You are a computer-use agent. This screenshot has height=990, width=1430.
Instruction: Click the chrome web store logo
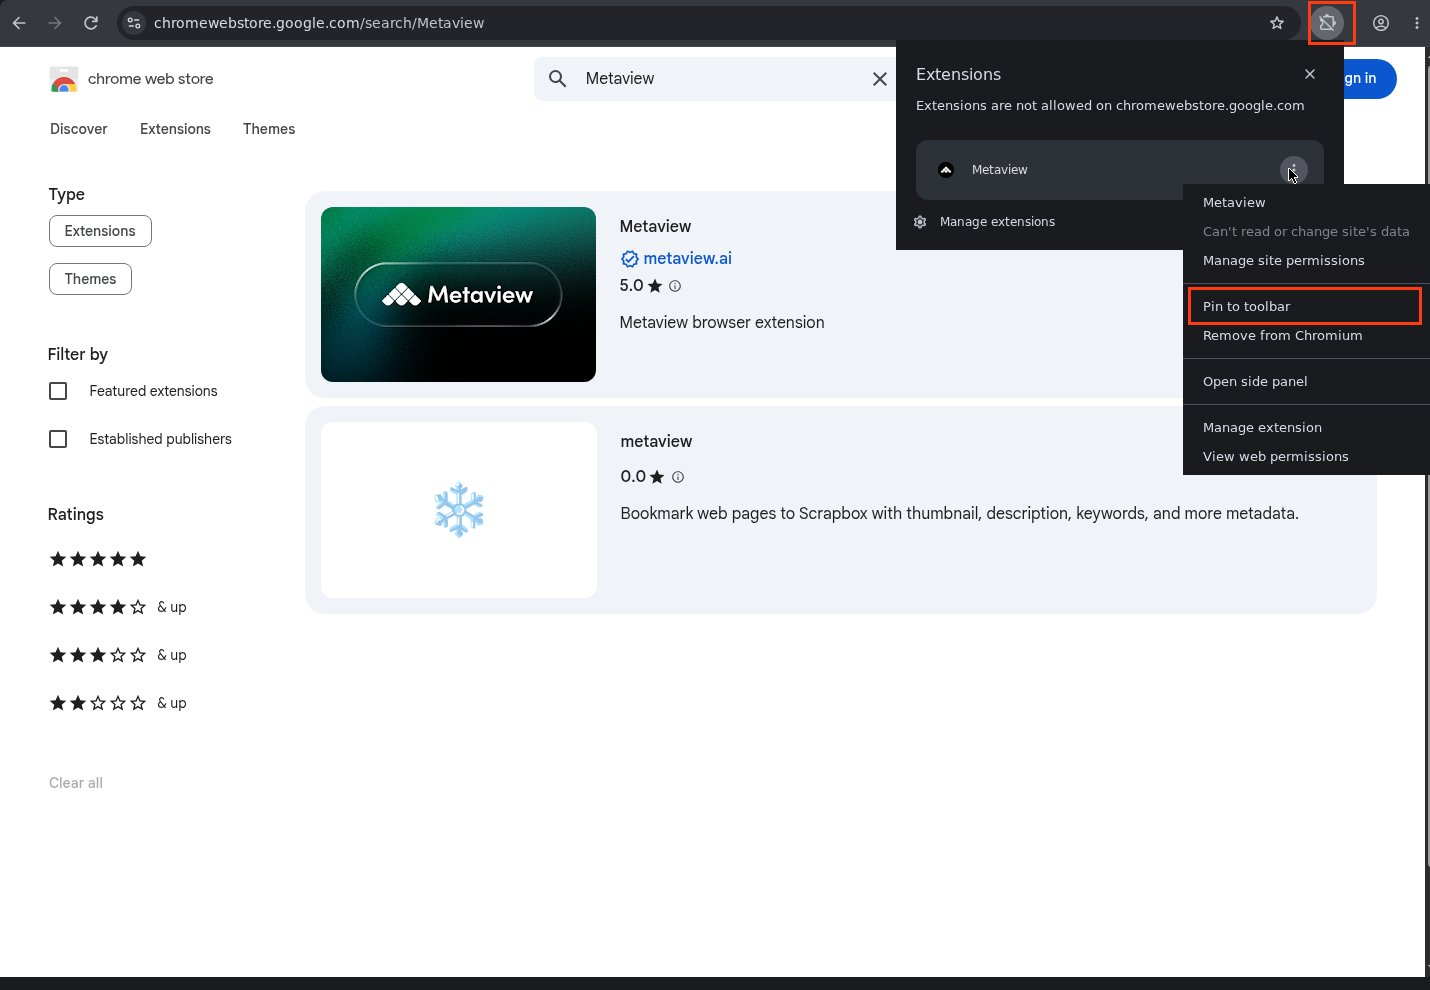[131, 79]
